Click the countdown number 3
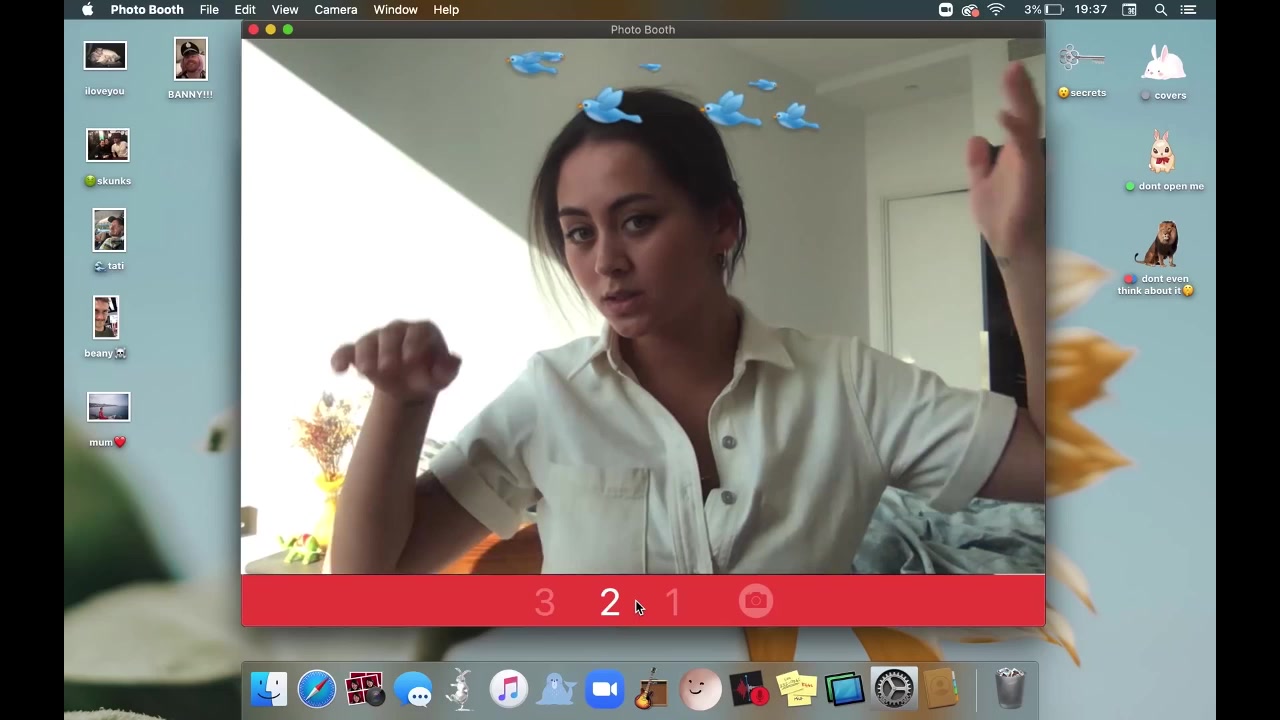Image resolution: width=1280 pixels, height=720 pixels. tap(544, 602)
